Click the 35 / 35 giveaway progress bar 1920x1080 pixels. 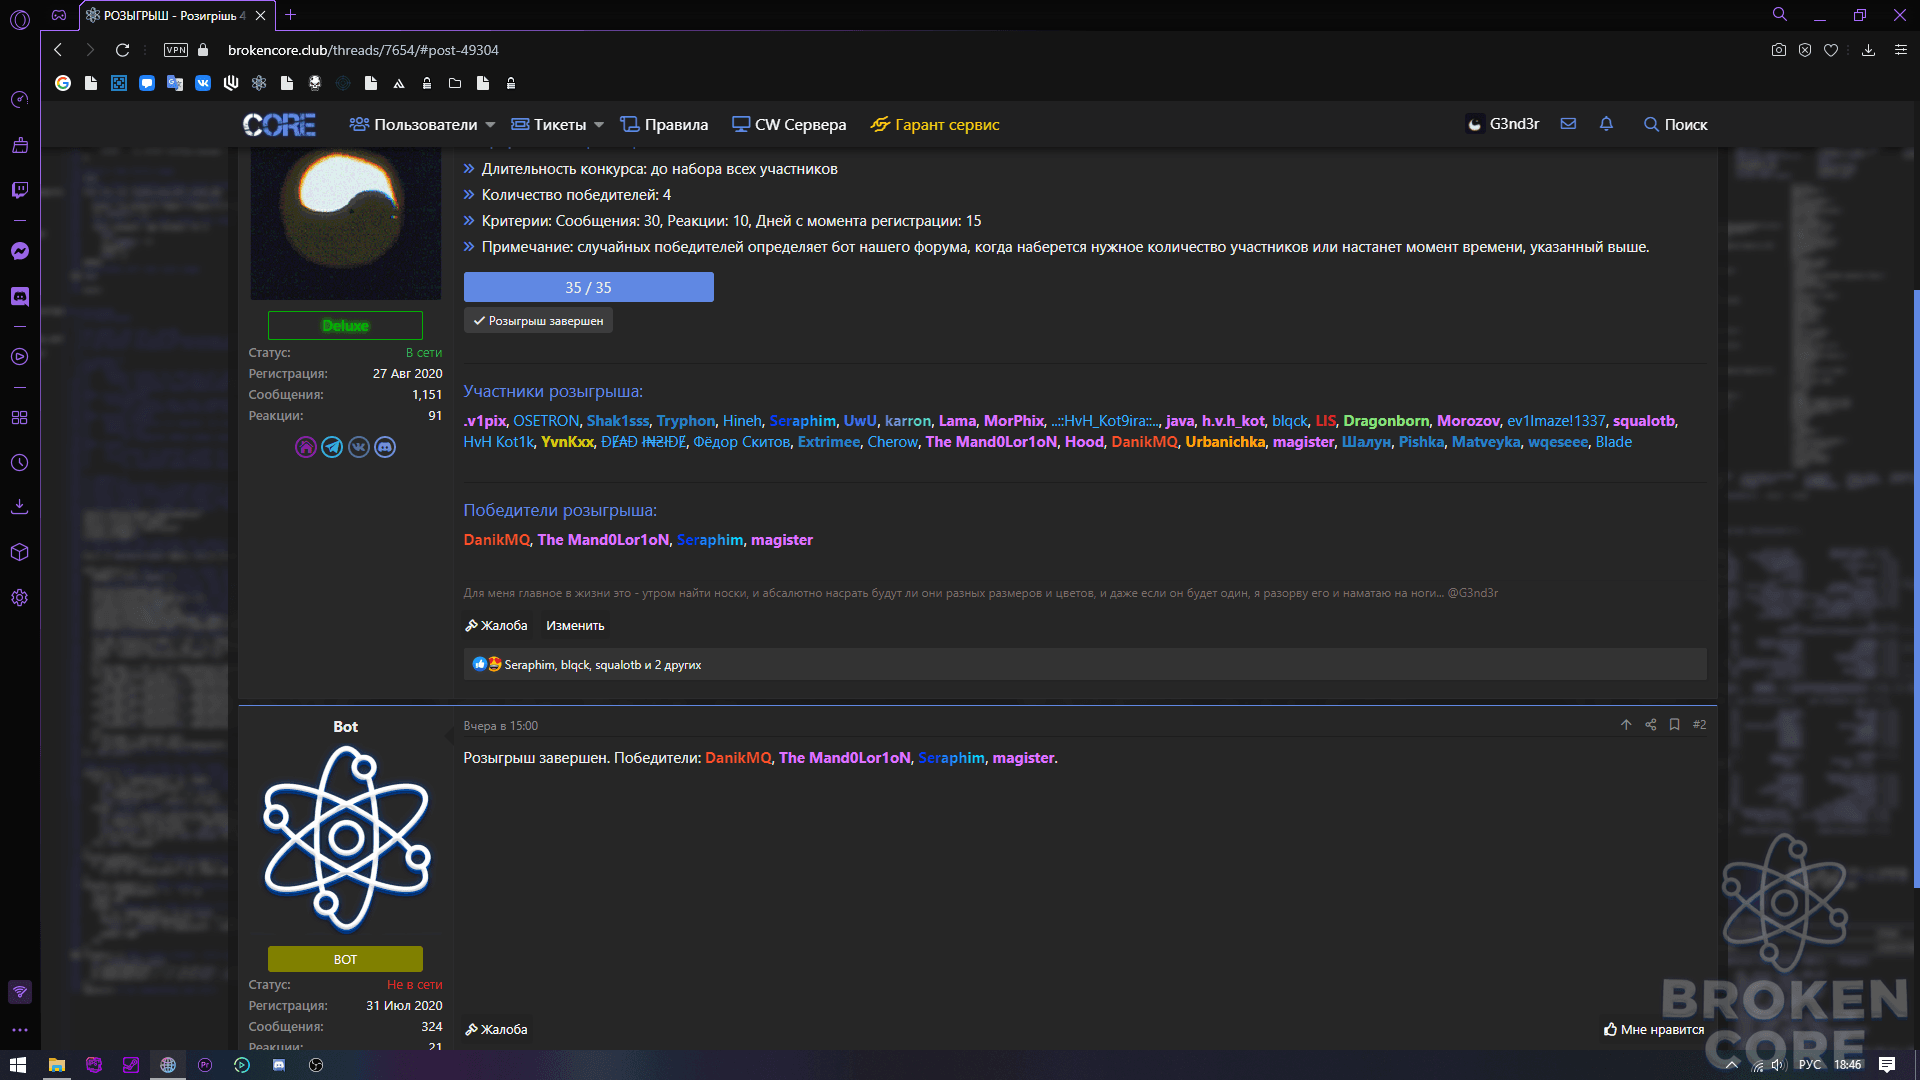pos(589,287)
